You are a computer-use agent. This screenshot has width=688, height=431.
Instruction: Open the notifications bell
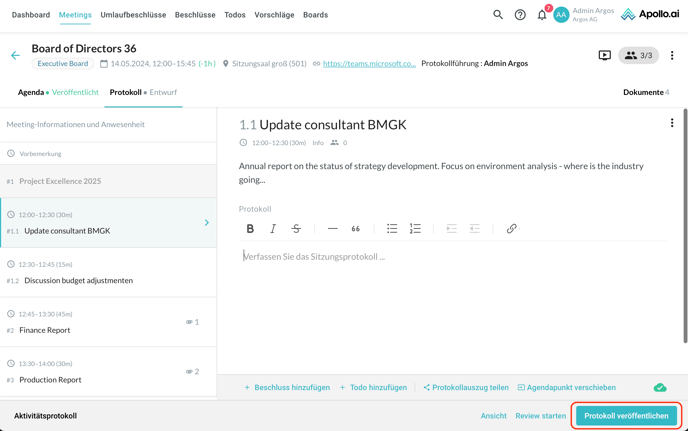pos(542,15)
